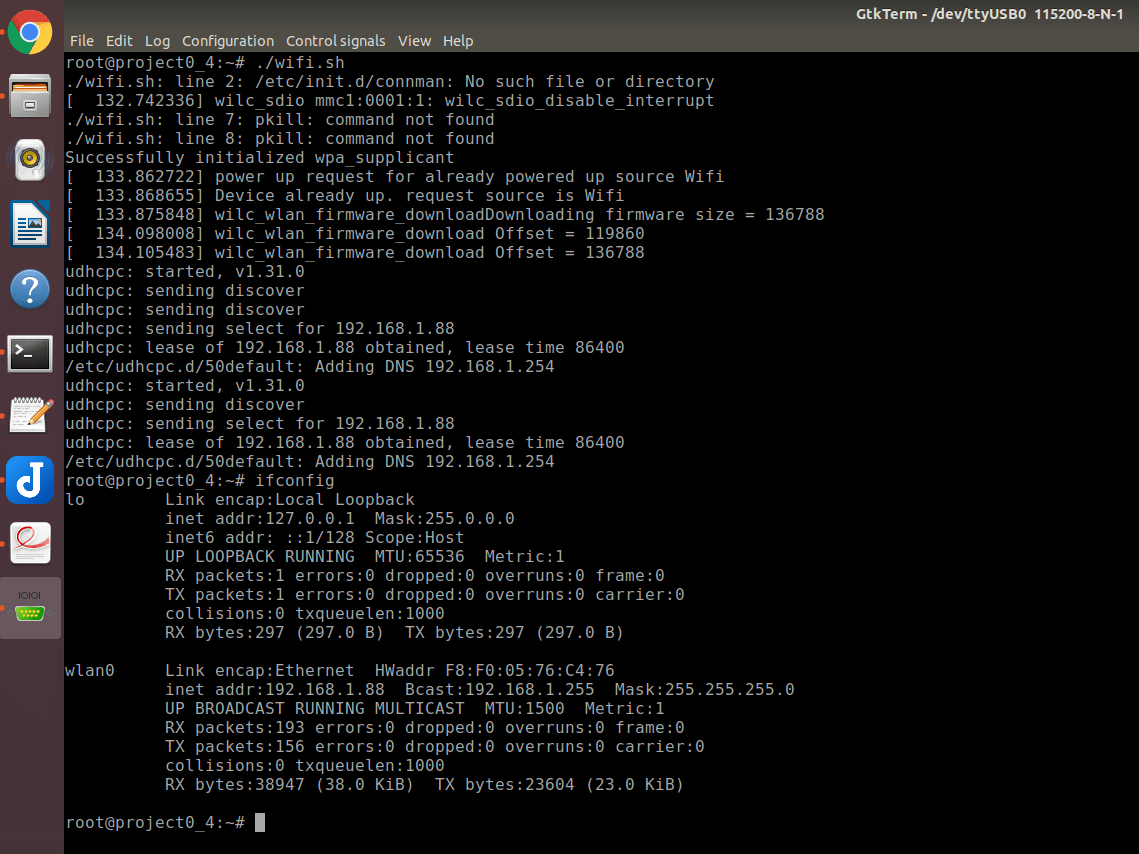Viewport: 1139px width, 854px height.
Task: Open the Help menu
Action: pos(458,41)
